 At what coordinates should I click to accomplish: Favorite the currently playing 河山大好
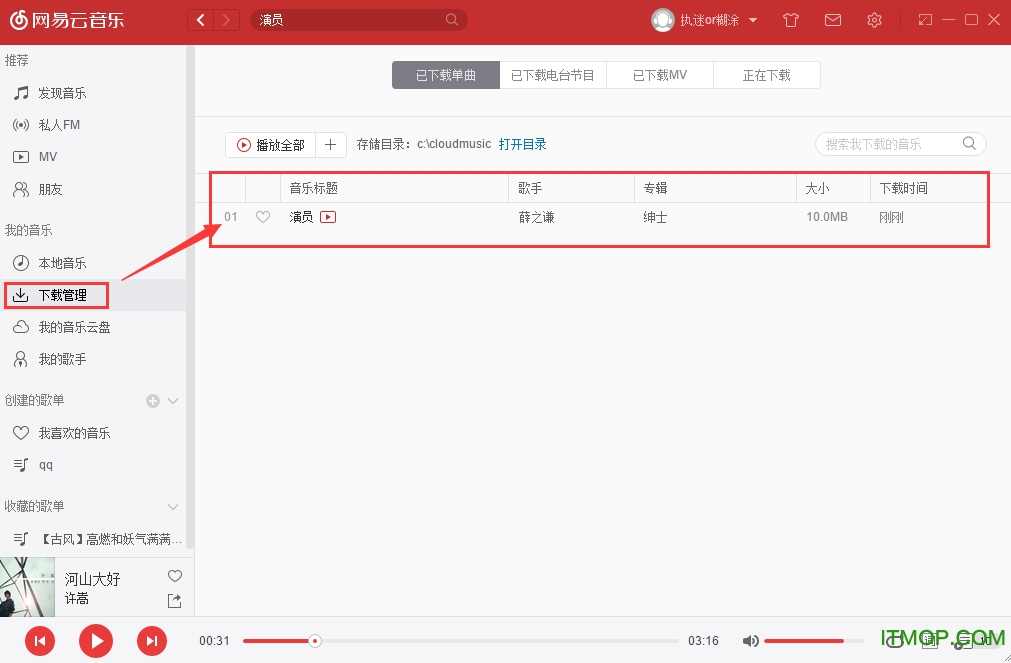click(x=174, y=576)
